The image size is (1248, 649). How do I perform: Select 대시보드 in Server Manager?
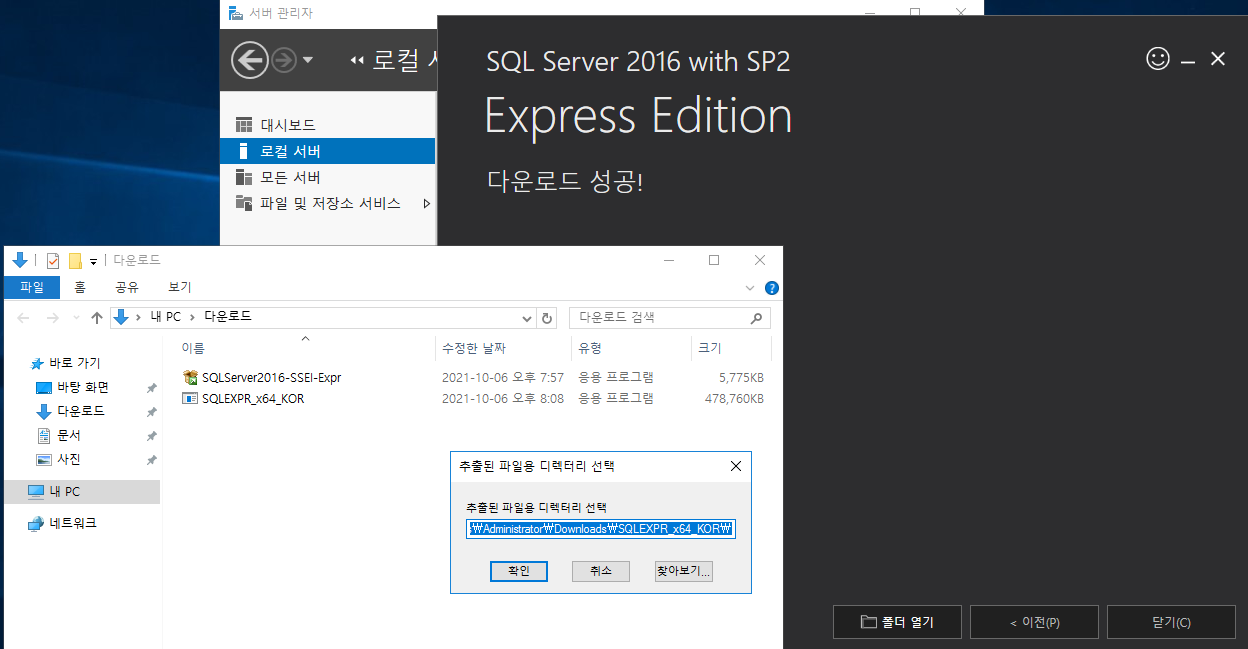click(x=288, y=125)
